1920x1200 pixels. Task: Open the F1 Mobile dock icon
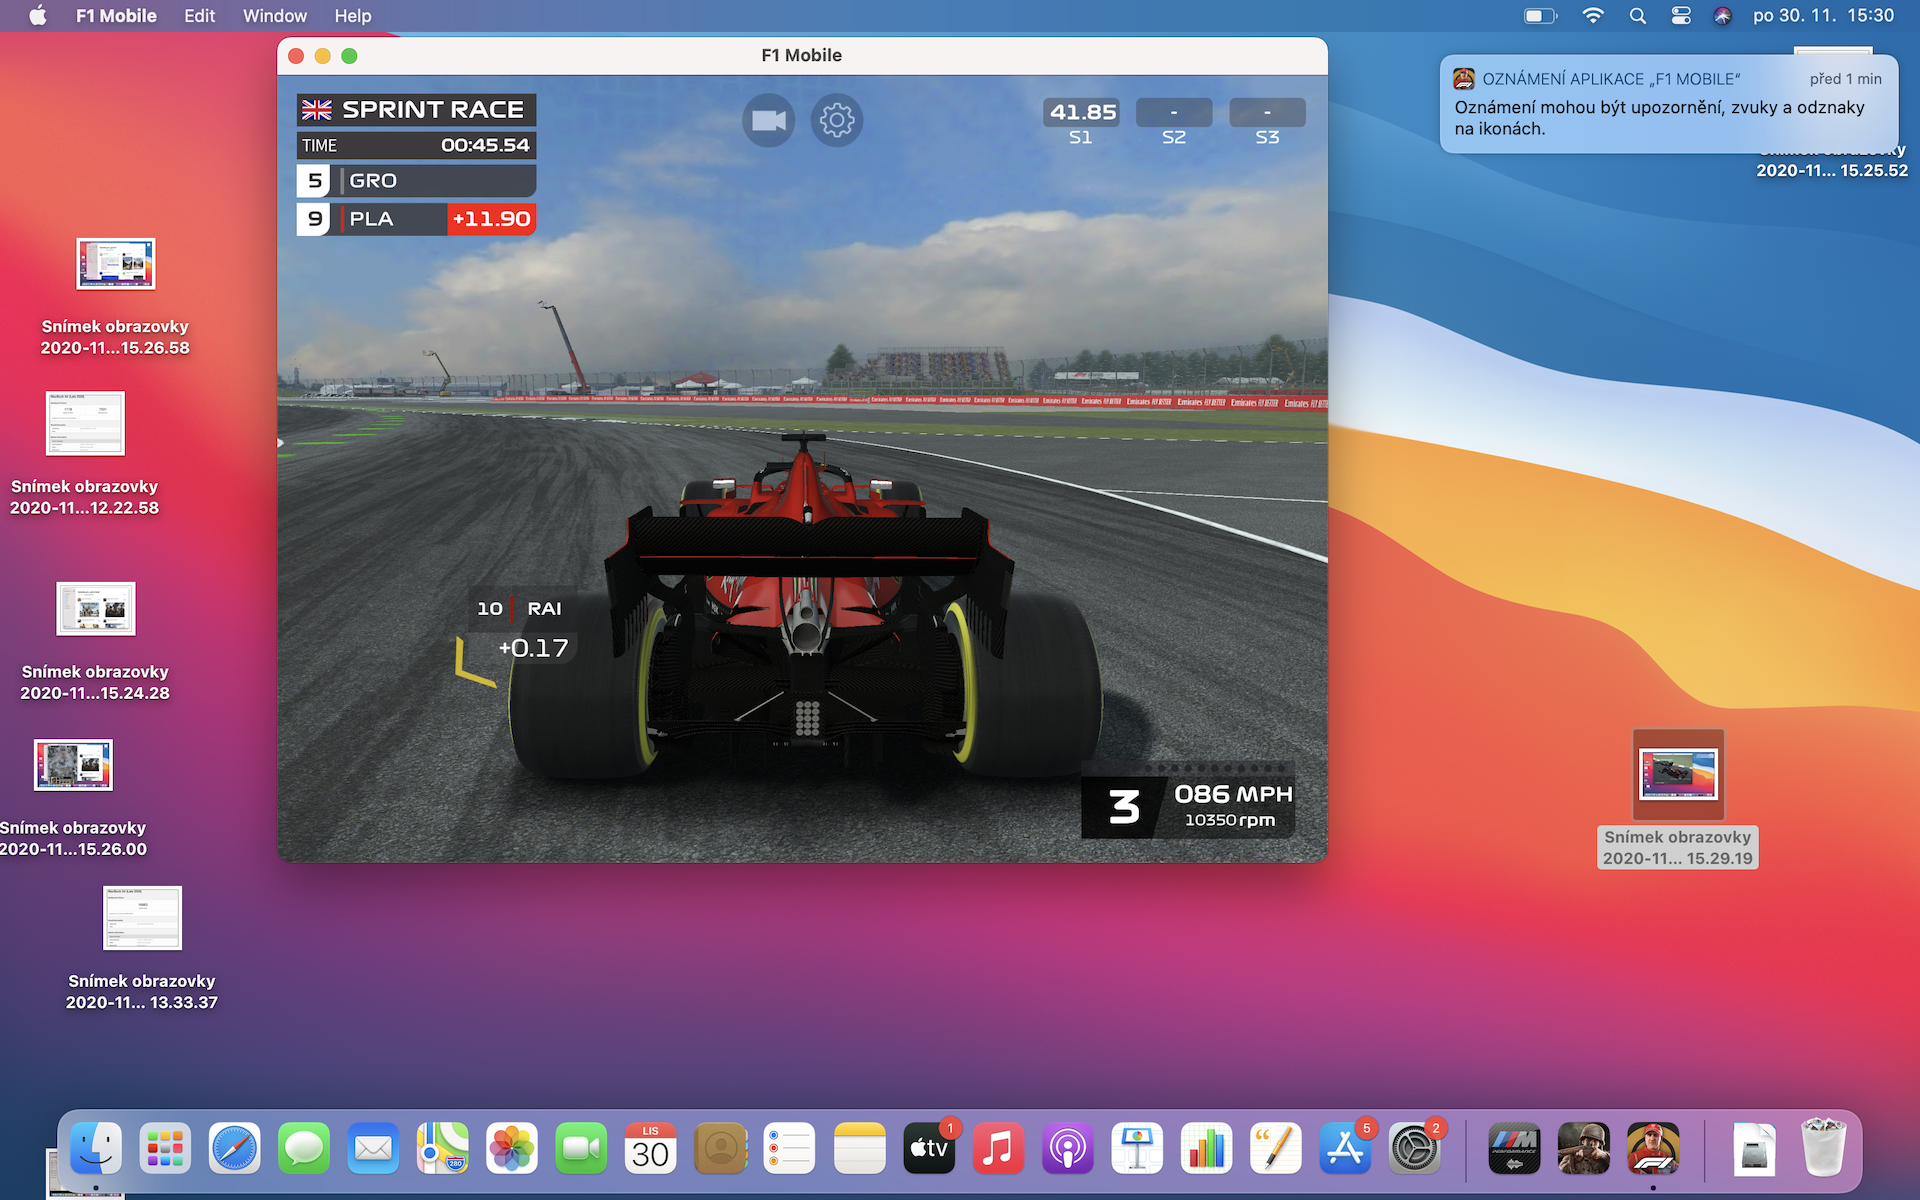pos(1653,1148)
